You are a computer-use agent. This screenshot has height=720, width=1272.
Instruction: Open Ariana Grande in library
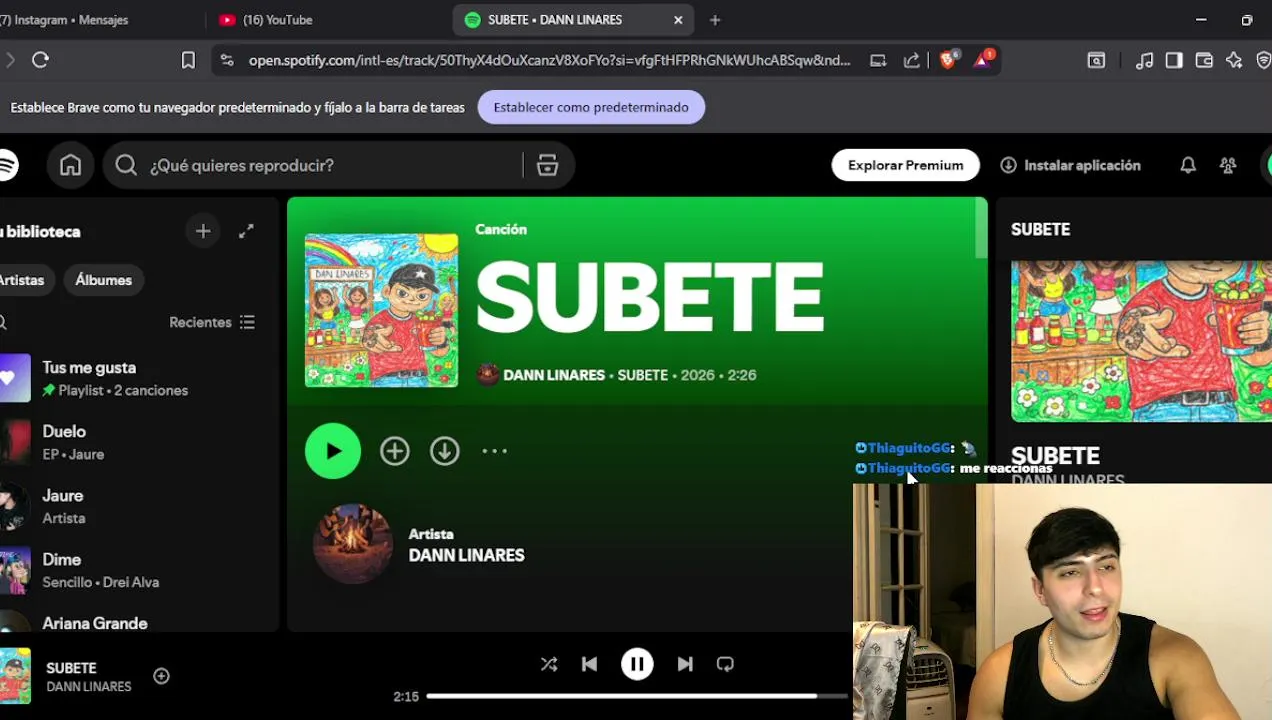click(x=135, y=622)
